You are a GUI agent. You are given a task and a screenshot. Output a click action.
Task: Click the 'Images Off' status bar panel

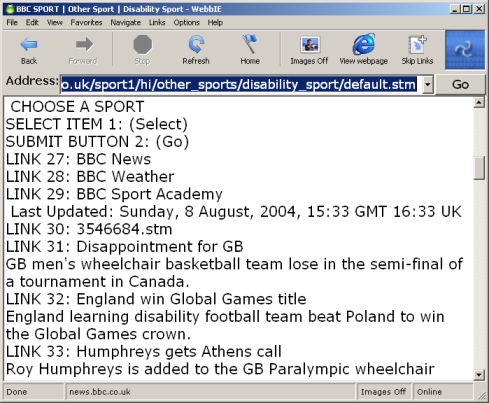tap(384, 392)
